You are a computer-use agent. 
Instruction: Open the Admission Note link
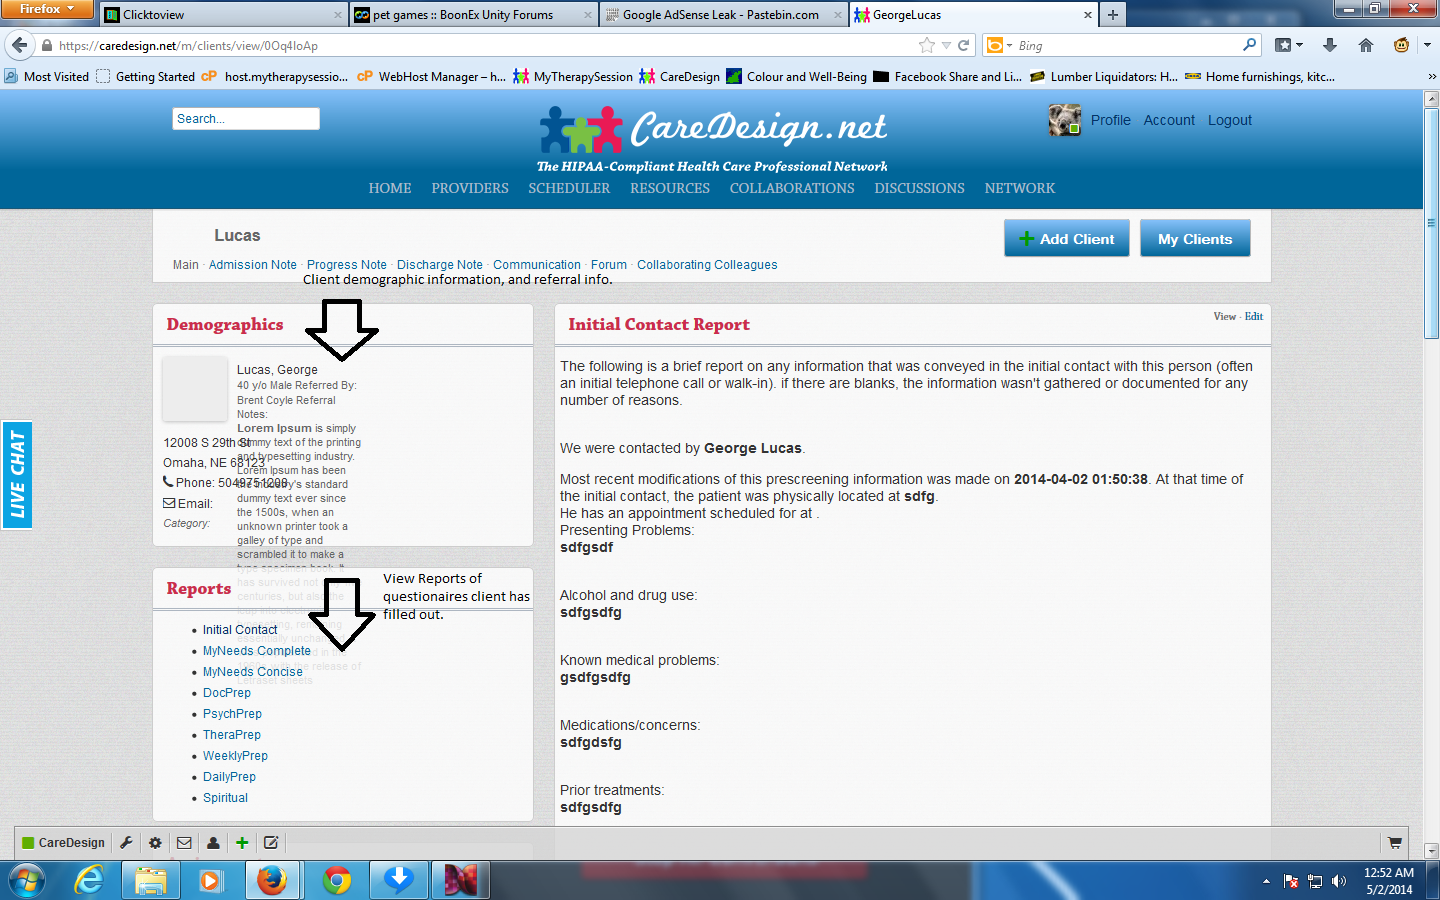253,265
